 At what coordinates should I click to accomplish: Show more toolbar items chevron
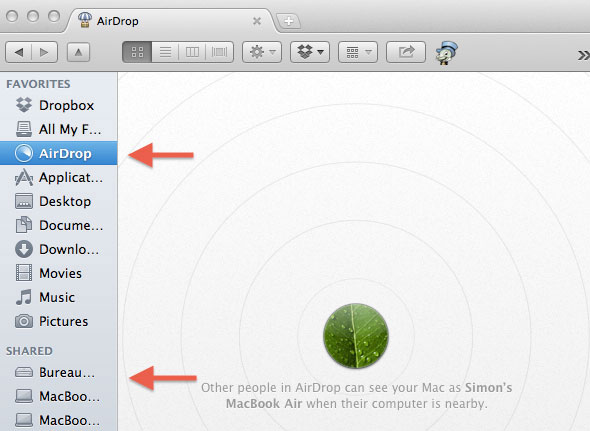click(x=583, y=55)
